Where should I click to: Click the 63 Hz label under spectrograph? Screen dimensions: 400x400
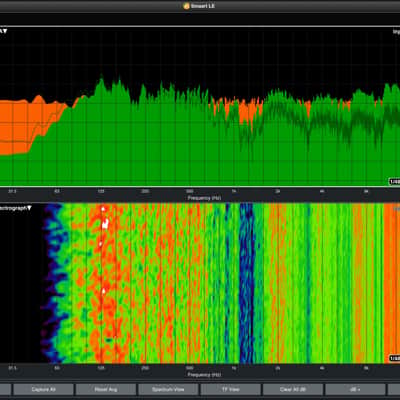(57, 368)
